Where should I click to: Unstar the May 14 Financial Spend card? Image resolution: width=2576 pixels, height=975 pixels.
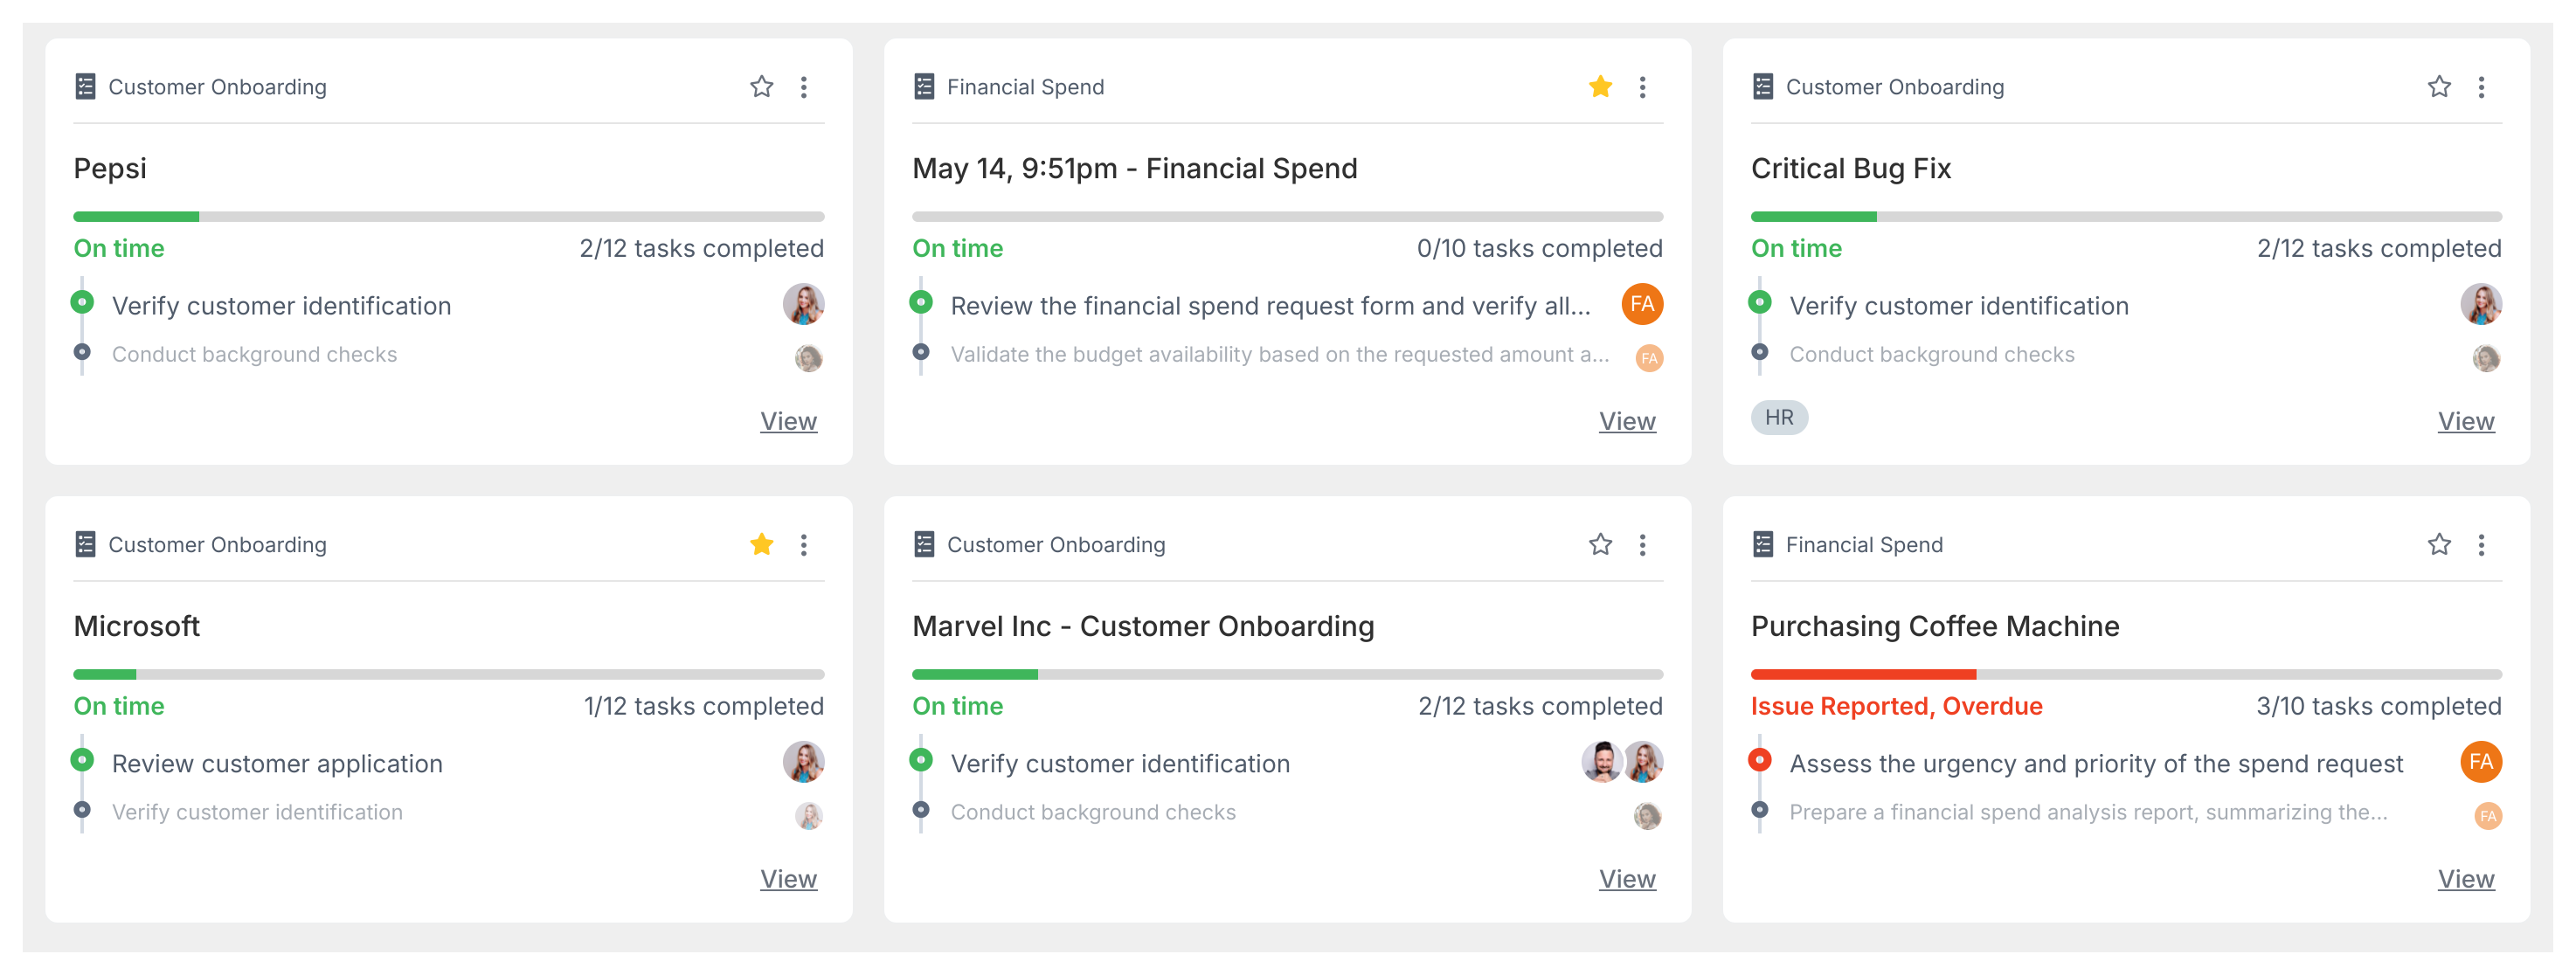click(1600, 87)
